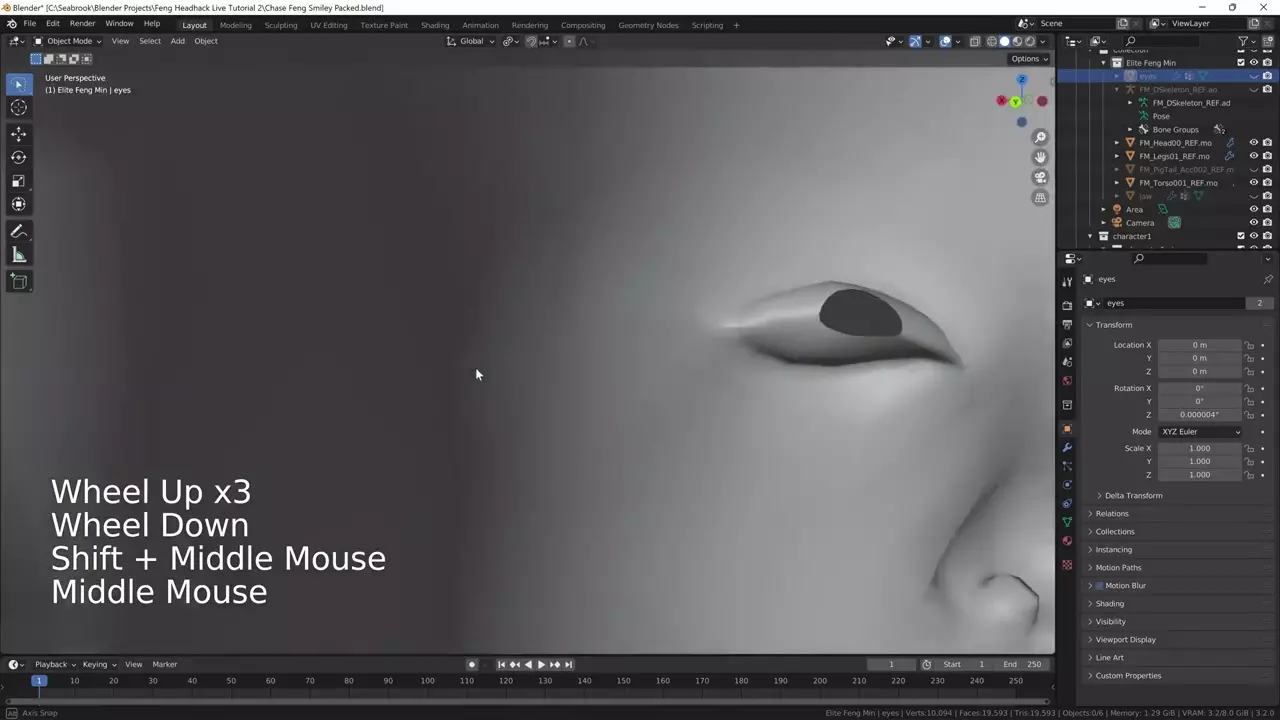
Task: Select the Annotate tool
Action: click(18, 231)
